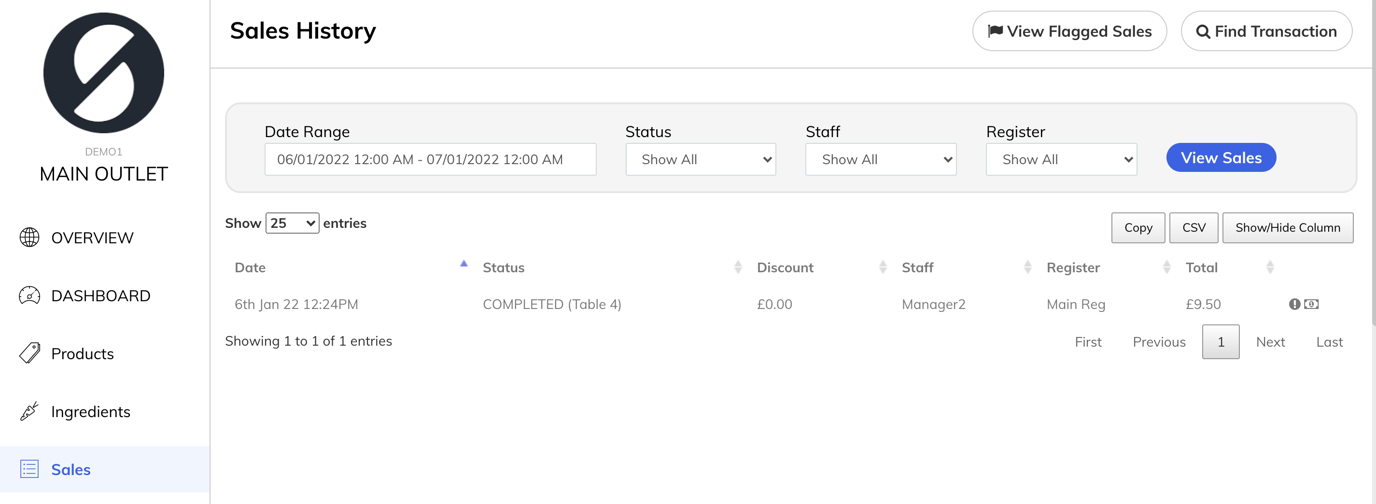The image size is (1376, 504).
Task: Export the table with CSV button
Action: click(1194, 228)
